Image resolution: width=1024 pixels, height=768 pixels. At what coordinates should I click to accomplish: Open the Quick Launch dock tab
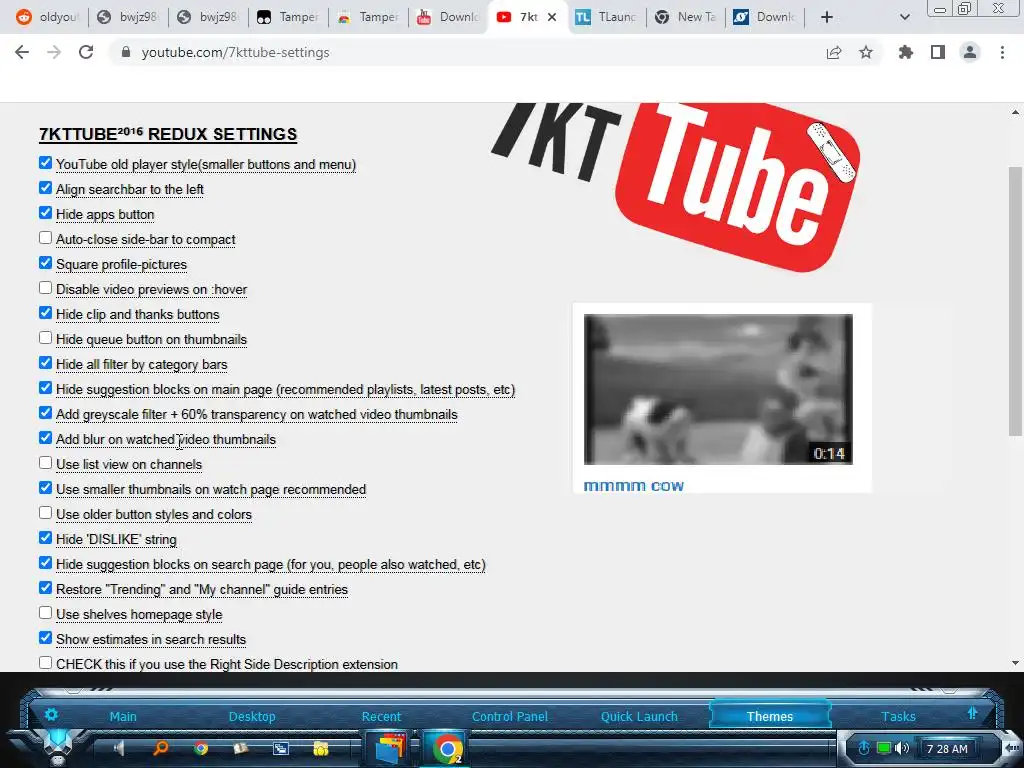point(639,716)
